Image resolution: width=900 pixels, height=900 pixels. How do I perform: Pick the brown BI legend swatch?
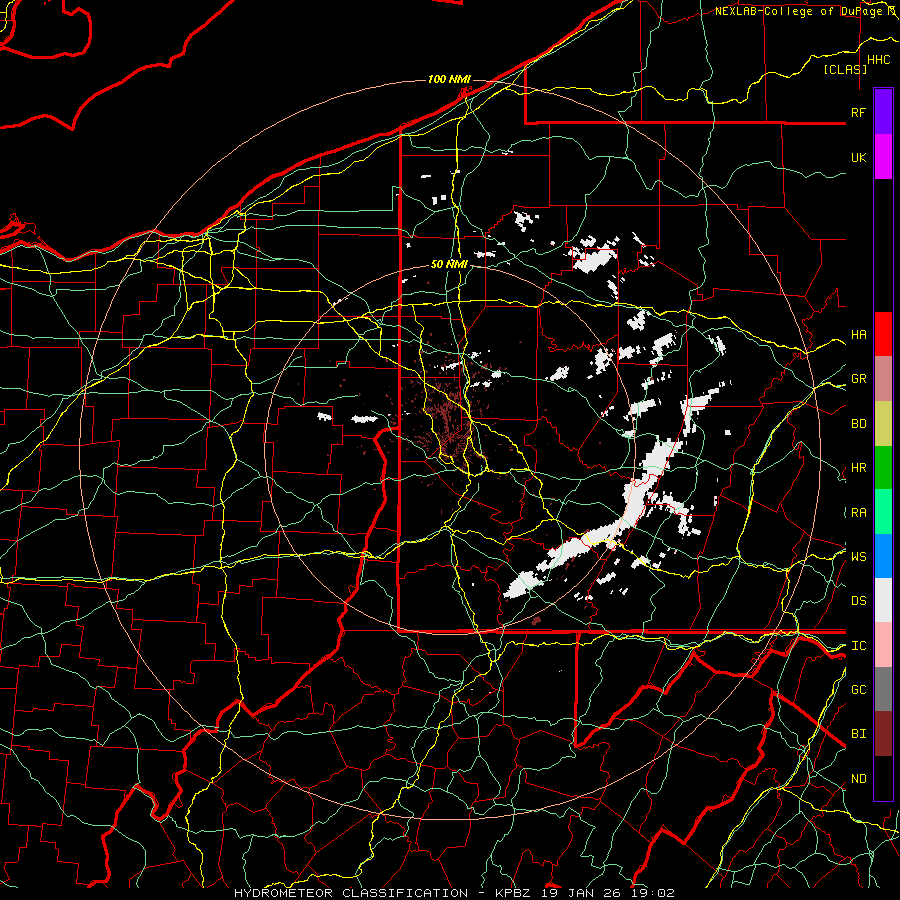pyautogui.click(x=883, y=734)
